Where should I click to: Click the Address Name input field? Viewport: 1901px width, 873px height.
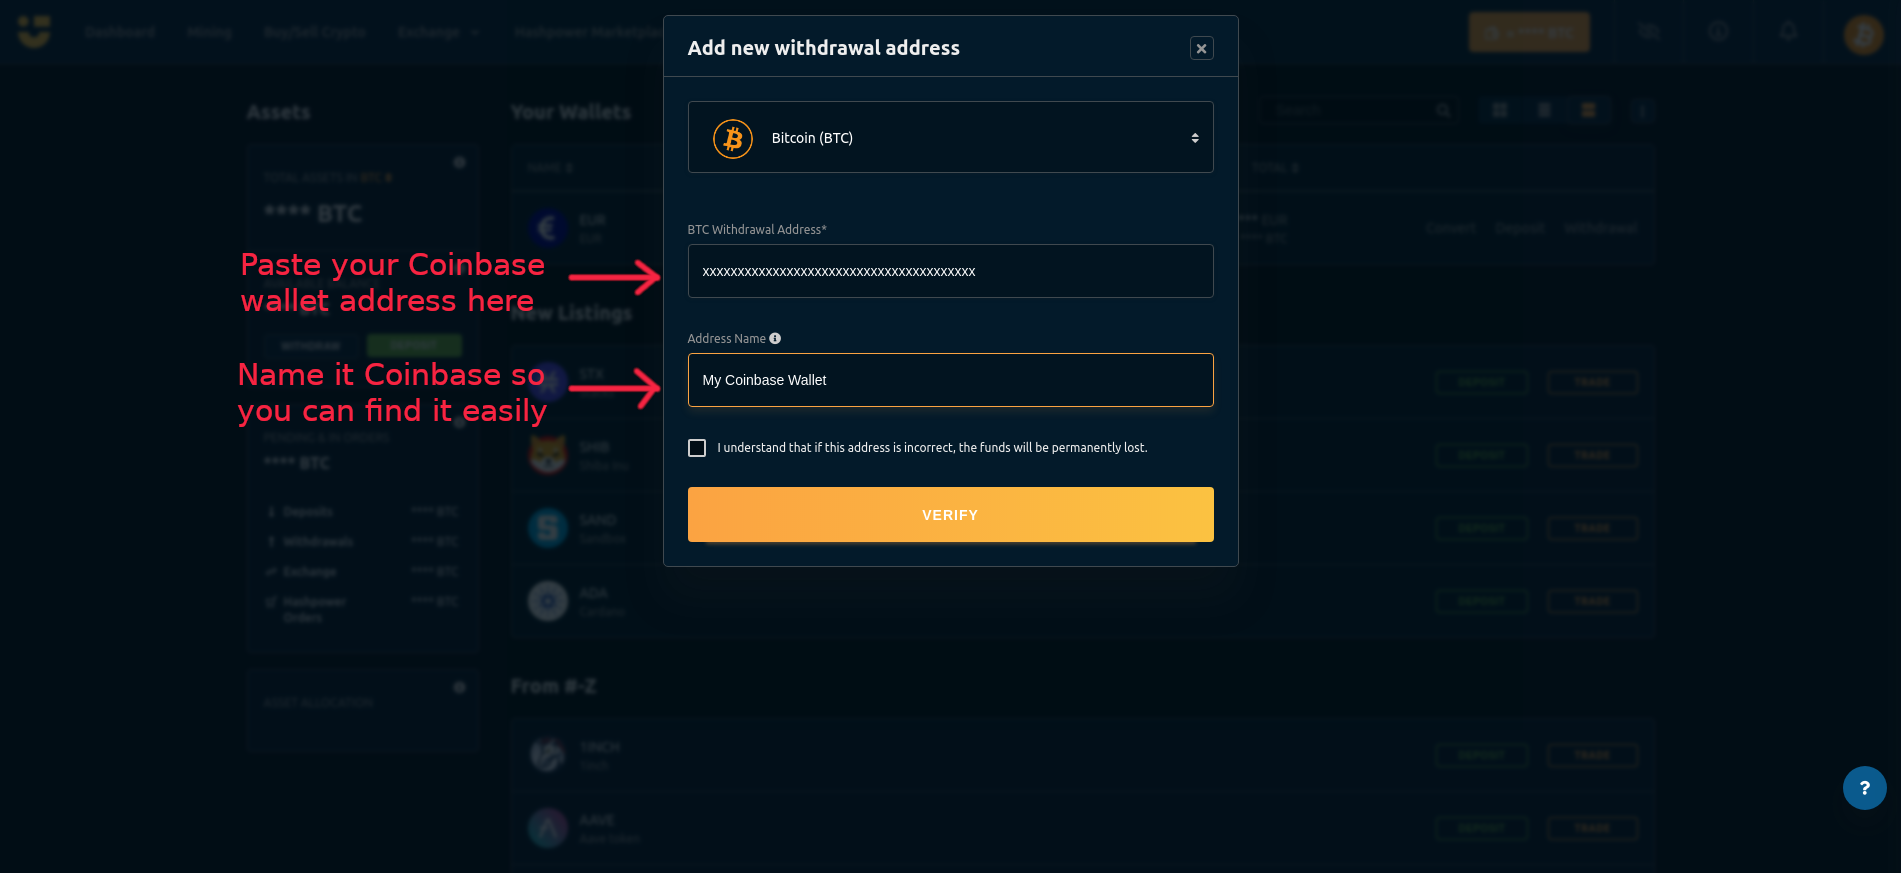[950, 380]
